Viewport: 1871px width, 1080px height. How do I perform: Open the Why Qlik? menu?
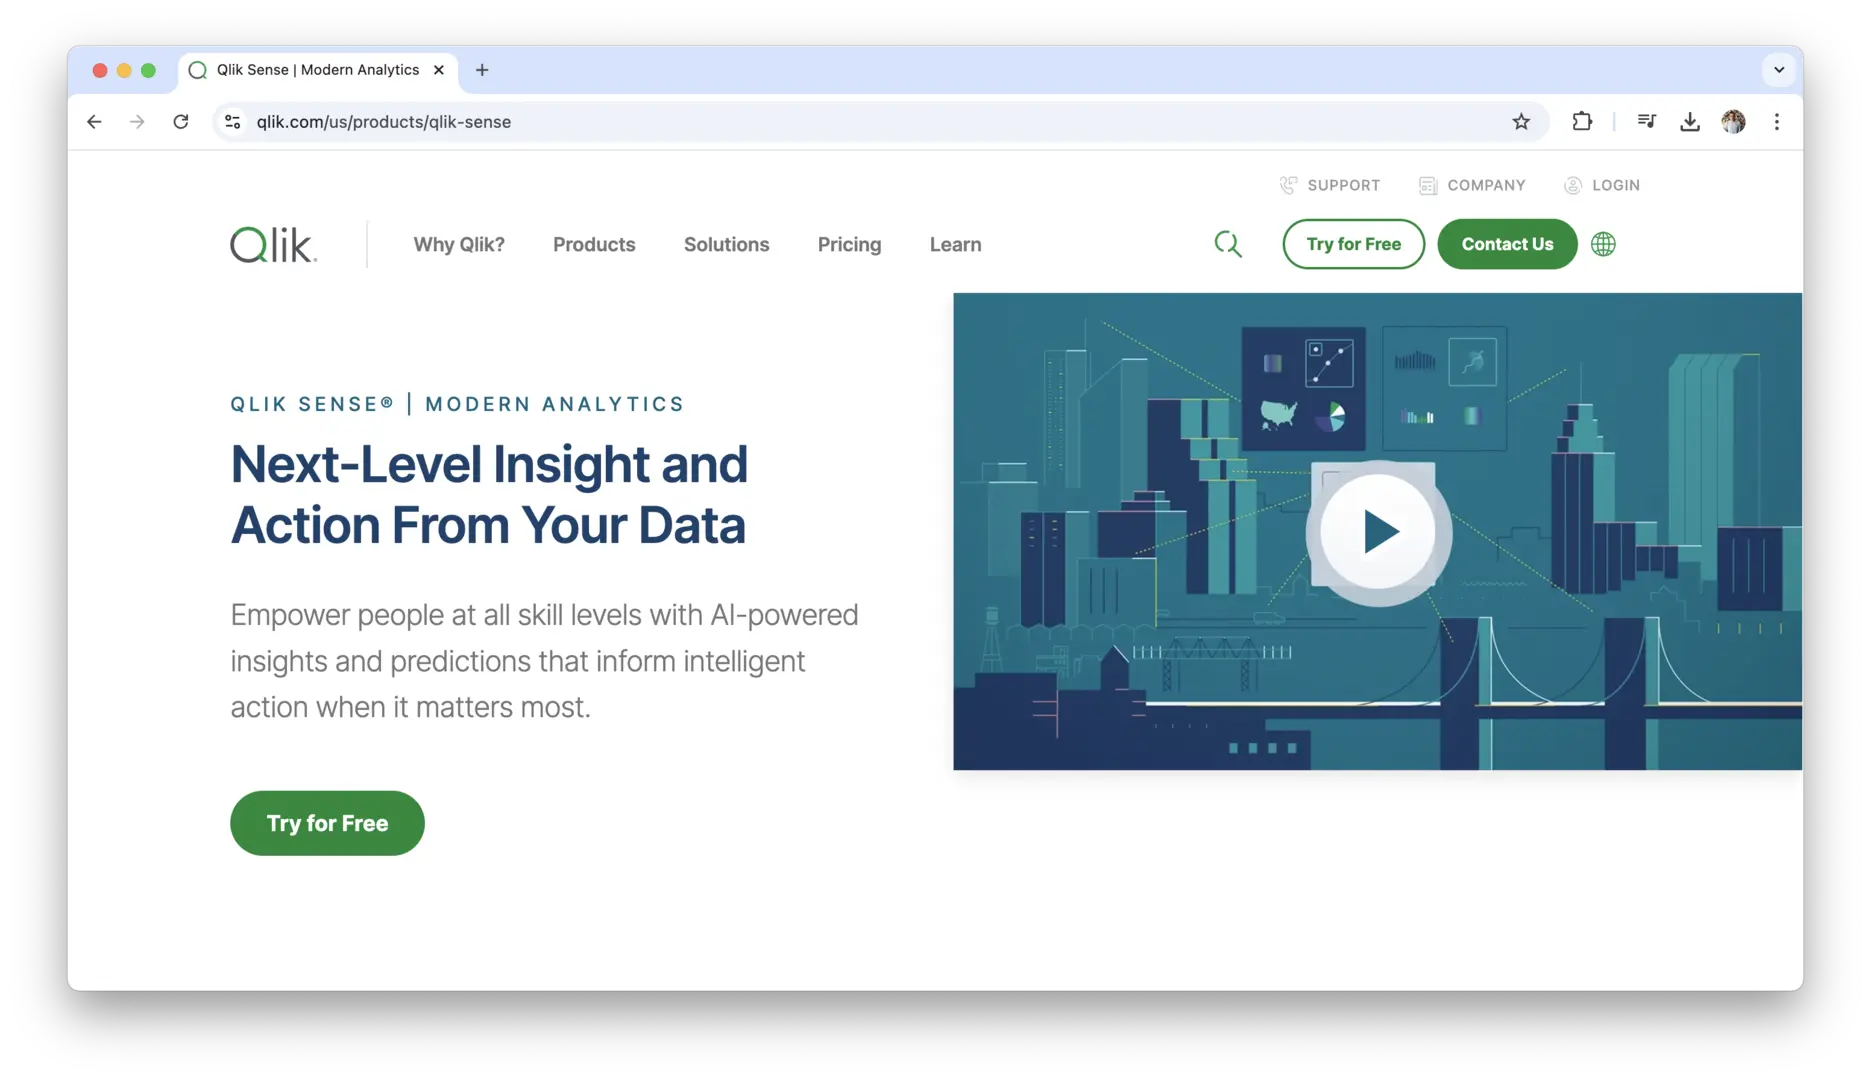(459, 245)
